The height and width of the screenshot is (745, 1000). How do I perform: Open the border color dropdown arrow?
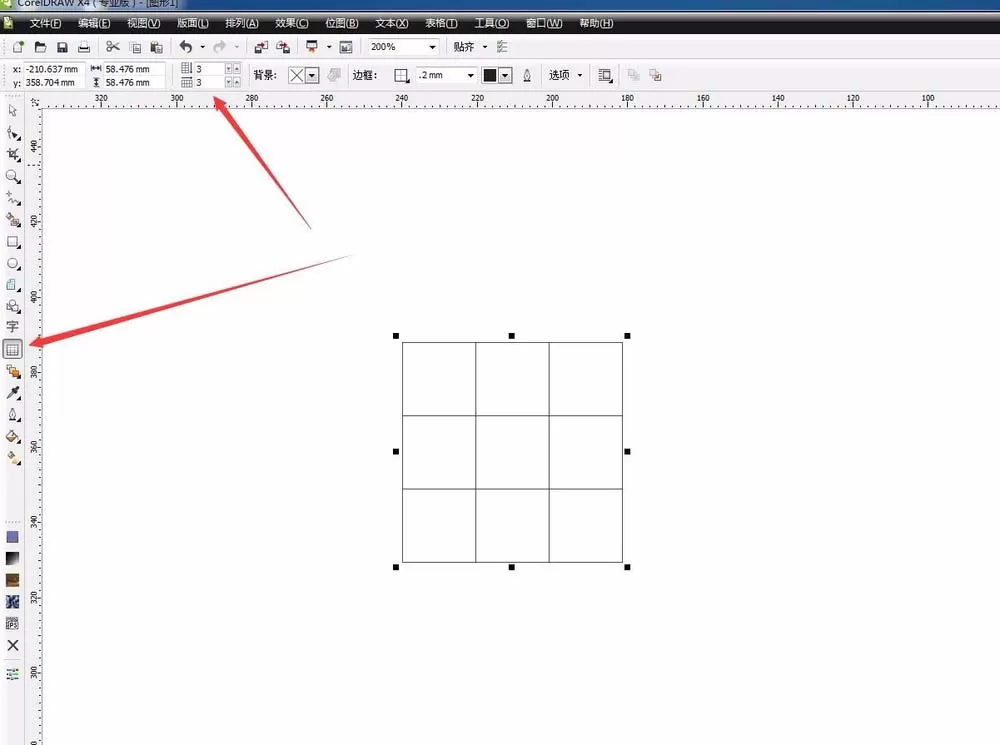tap(505, 75)
